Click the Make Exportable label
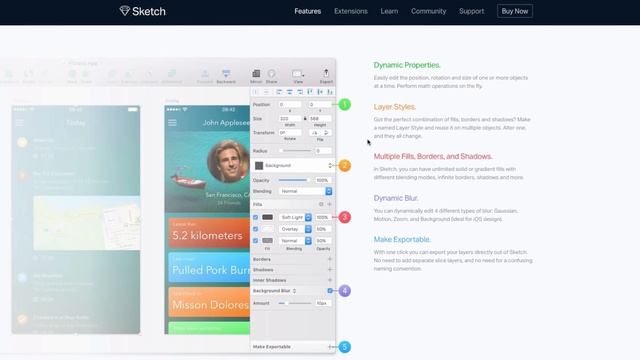 (x=272, y=347)
